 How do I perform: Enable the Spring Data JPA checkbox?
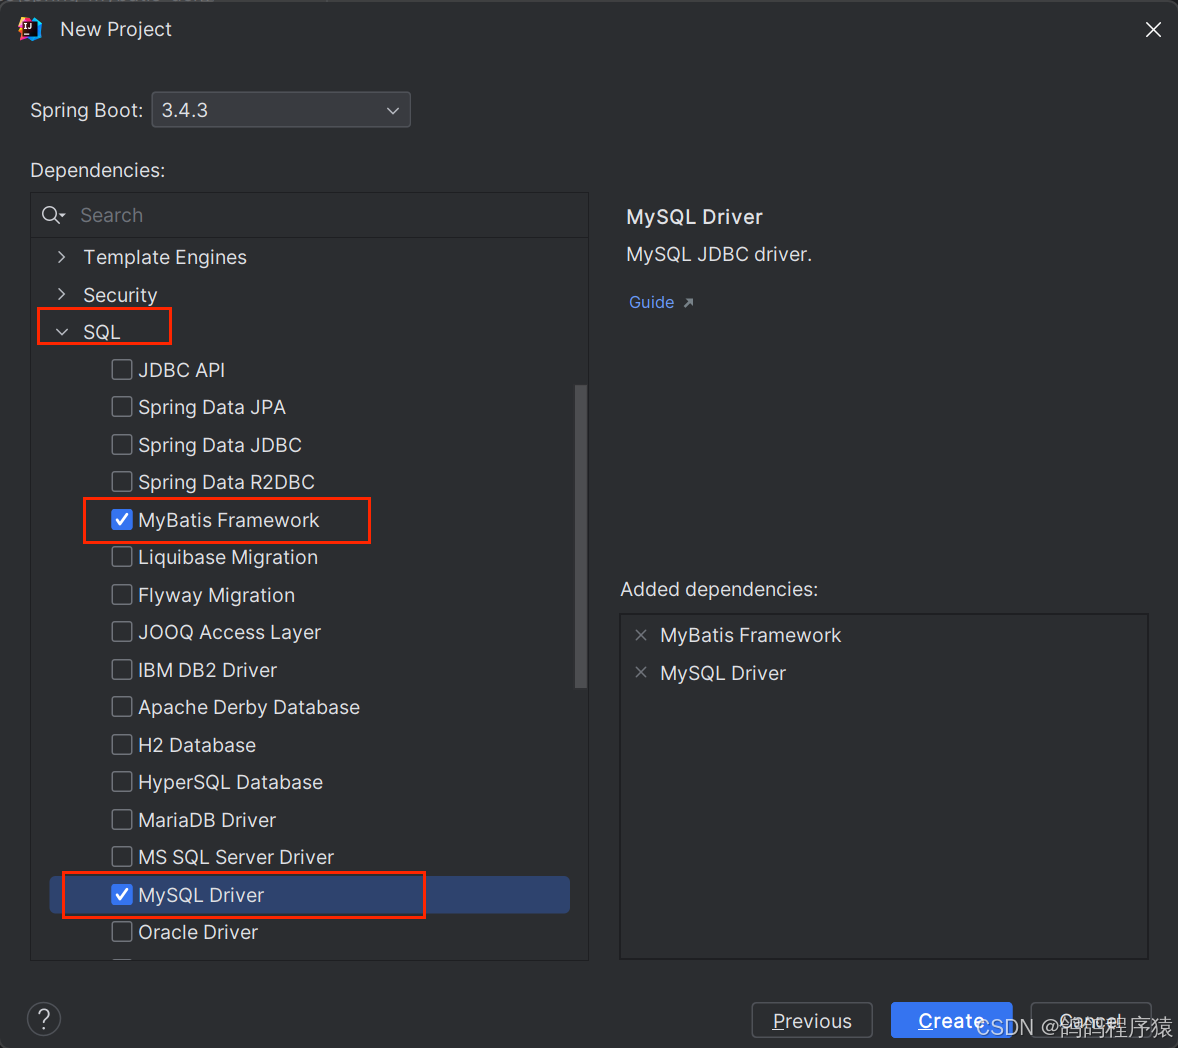coord(122,407)
